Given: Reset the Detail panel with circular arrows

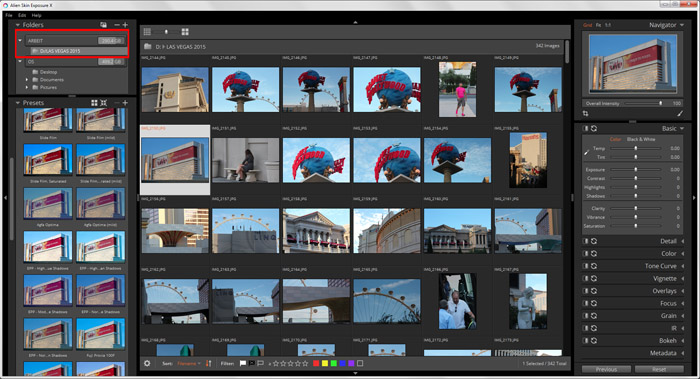Looking at the screenshot, I should 594,241.
